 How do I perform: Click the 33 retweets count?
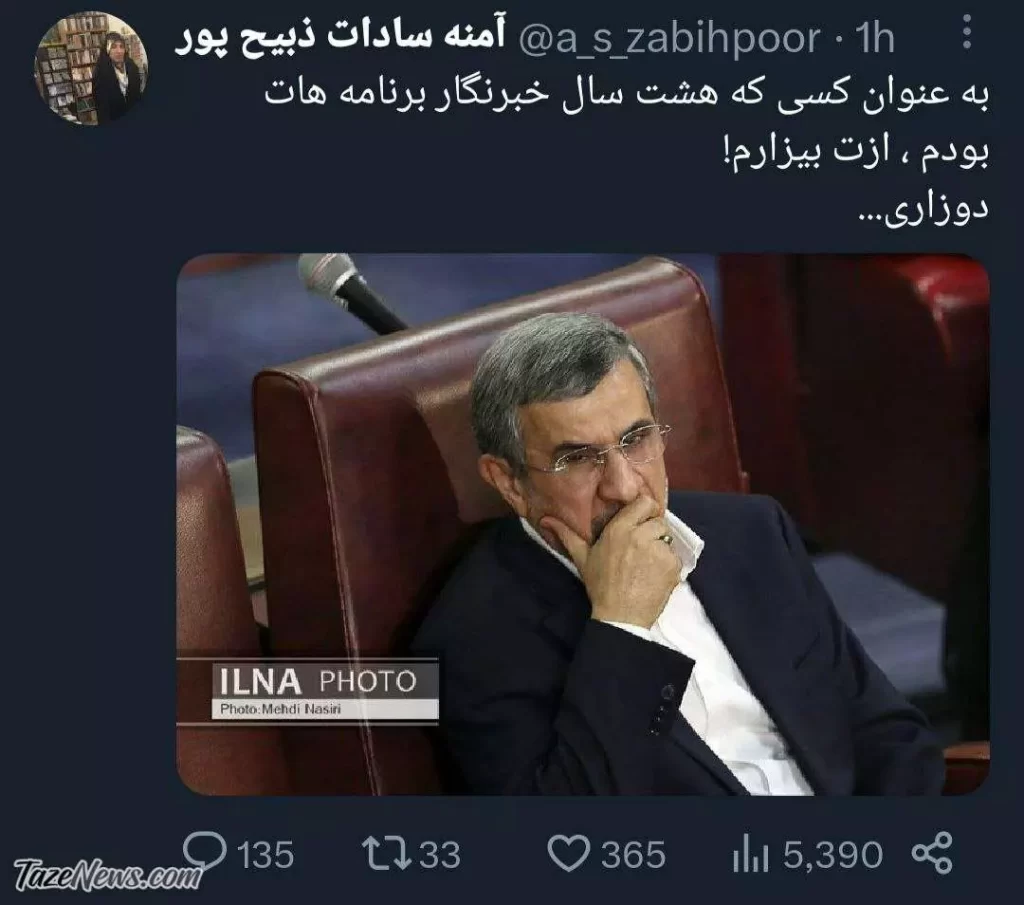[x=440, y=855]
